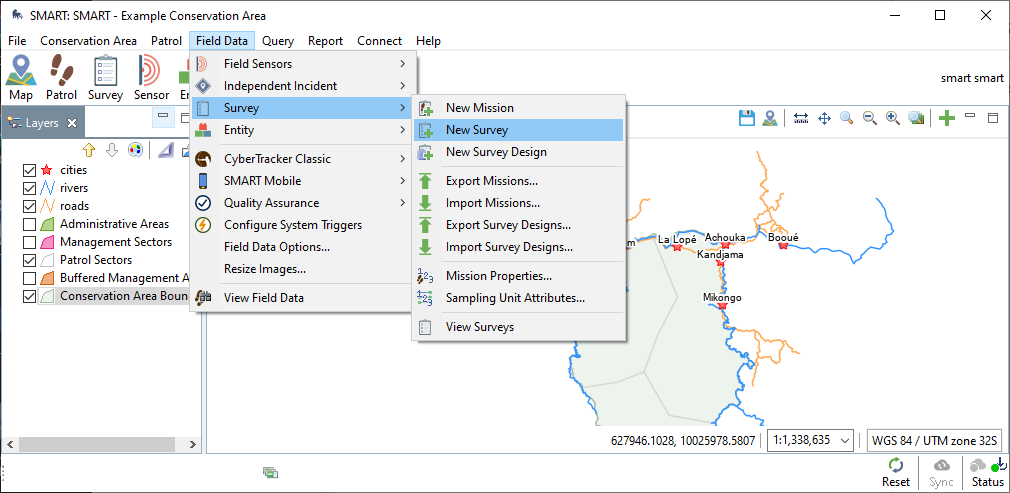Click the zoom out magnifier icon
1010x493 pixels.
coord(869,118)
